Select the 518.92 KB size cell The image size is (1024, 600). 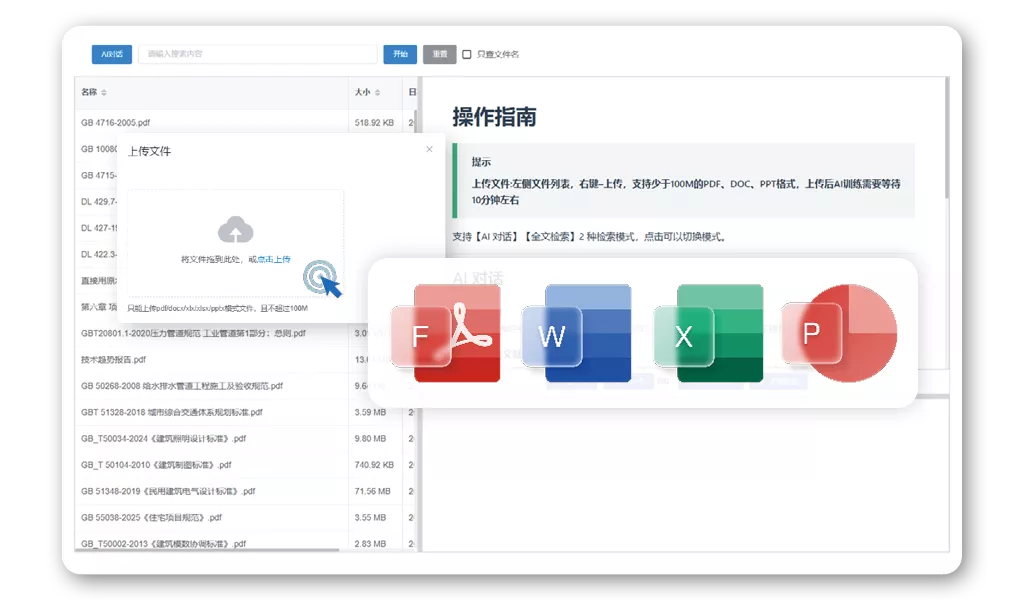point(374,123)
